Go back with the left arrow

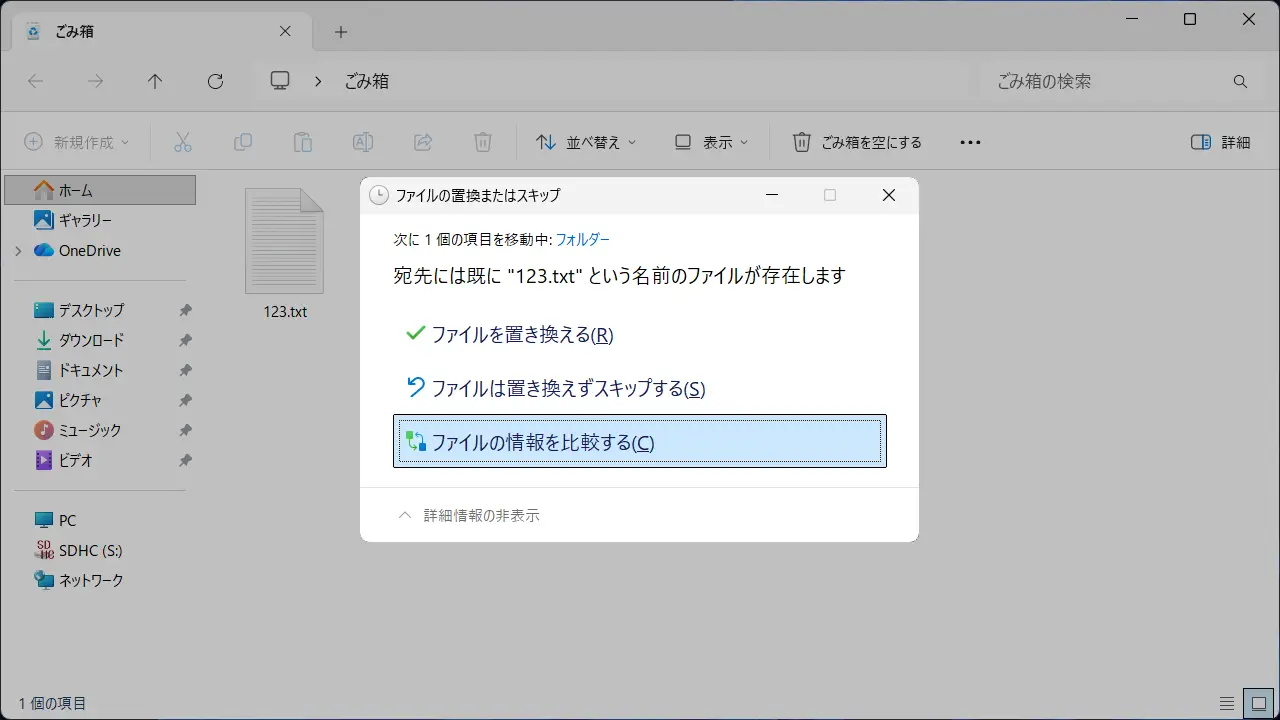click(35, 82)
